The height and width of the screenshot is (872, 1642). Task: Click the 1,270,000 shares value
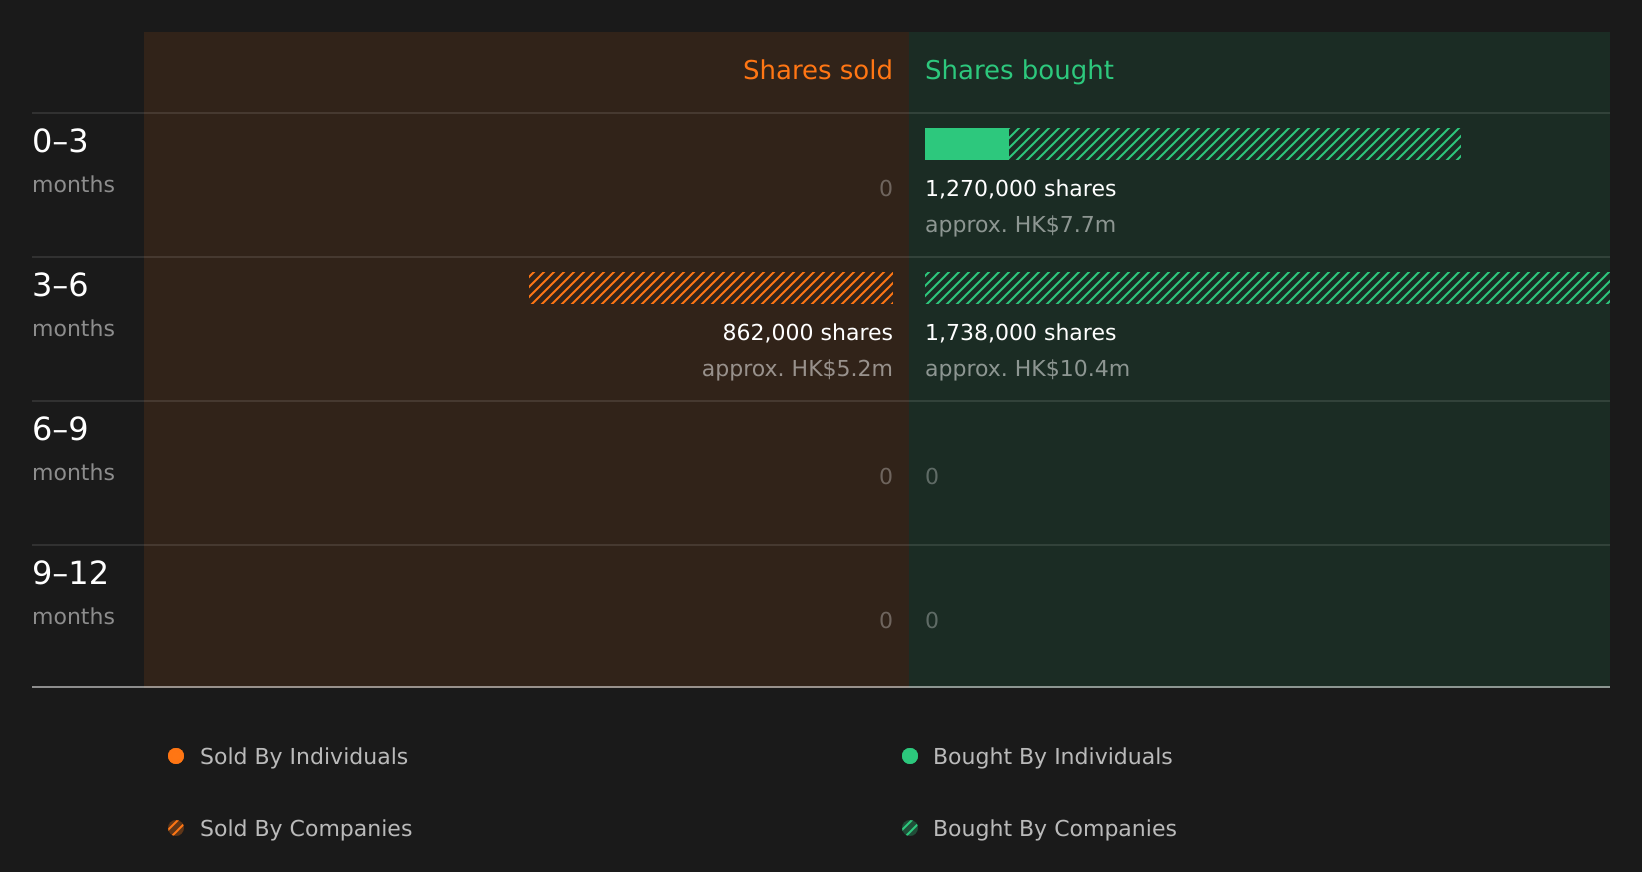click(1020, 189)
